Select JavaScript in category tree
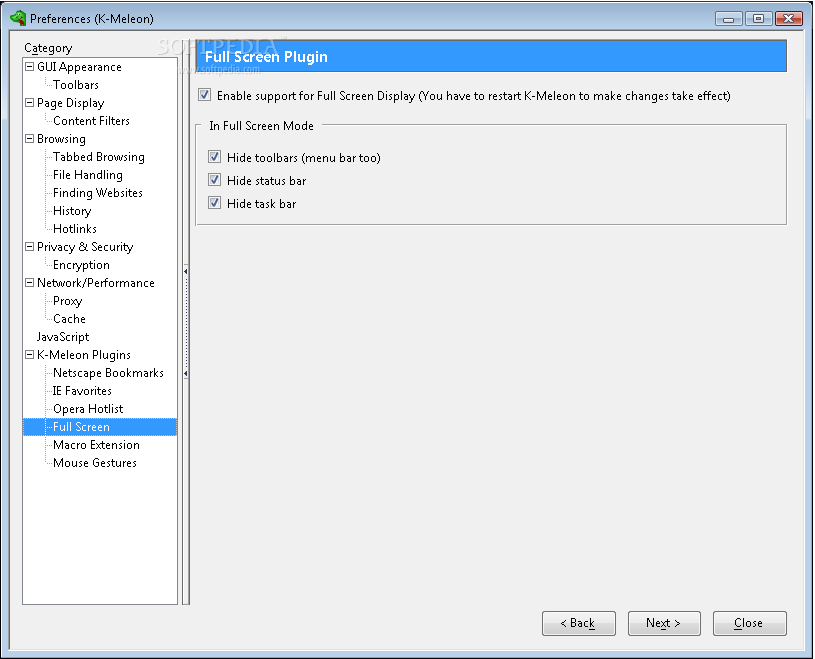 (x=63, y=337)
